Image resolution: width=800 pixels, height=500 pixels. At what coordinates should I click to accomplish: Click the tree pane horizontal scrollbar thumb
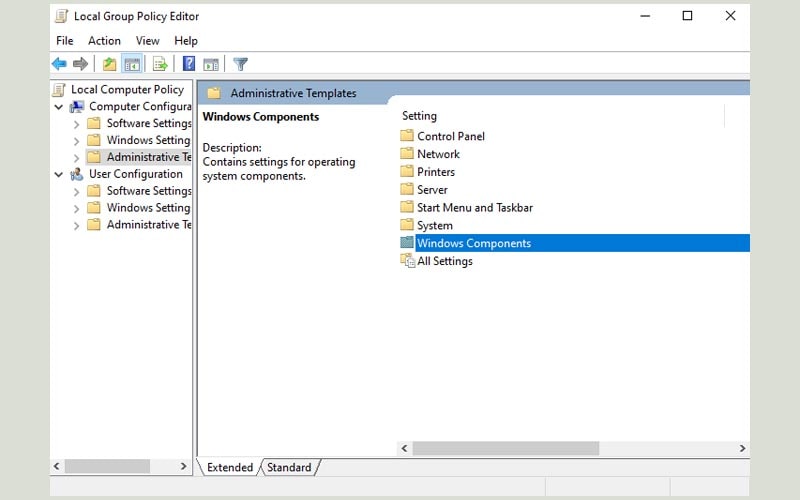point(107,466)
